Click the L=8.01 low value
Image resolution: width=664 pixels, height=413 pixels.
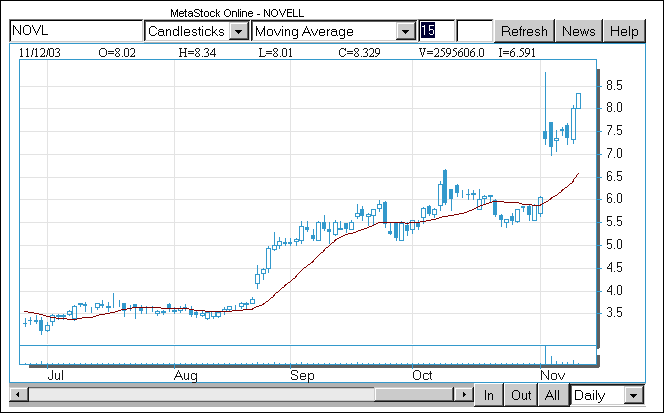[x=276, y=53]
